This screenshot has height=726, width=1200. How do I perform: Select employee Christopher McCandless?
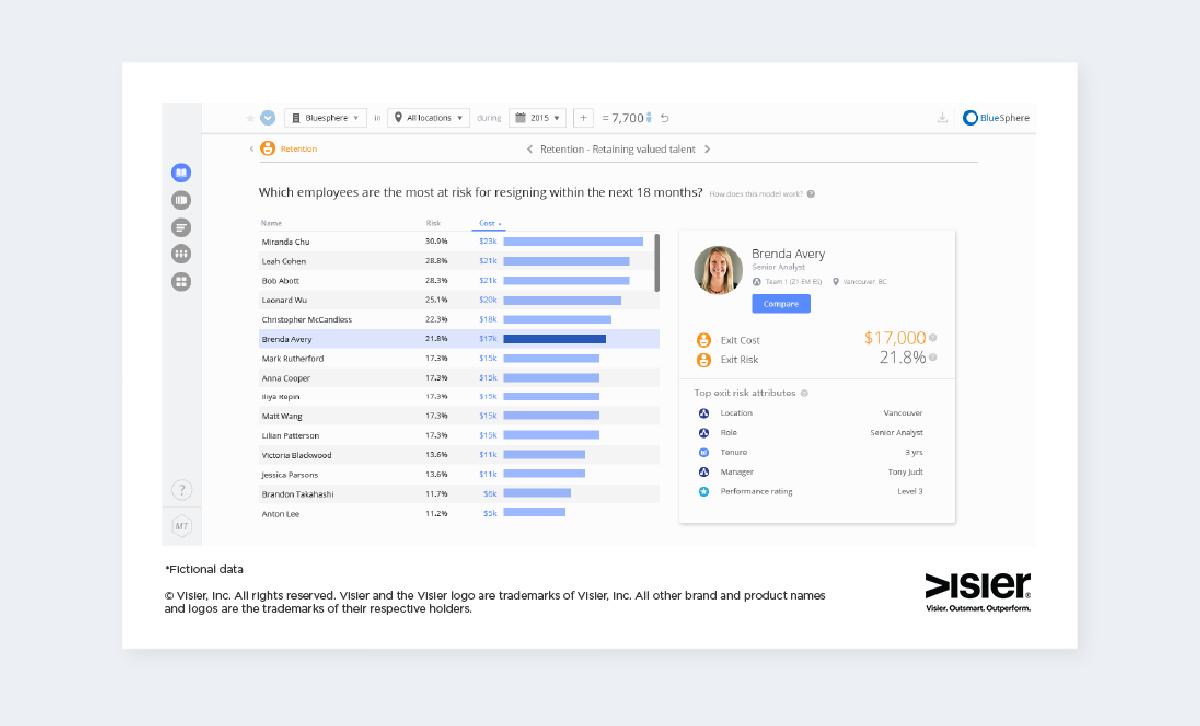[x=306, y=320]
